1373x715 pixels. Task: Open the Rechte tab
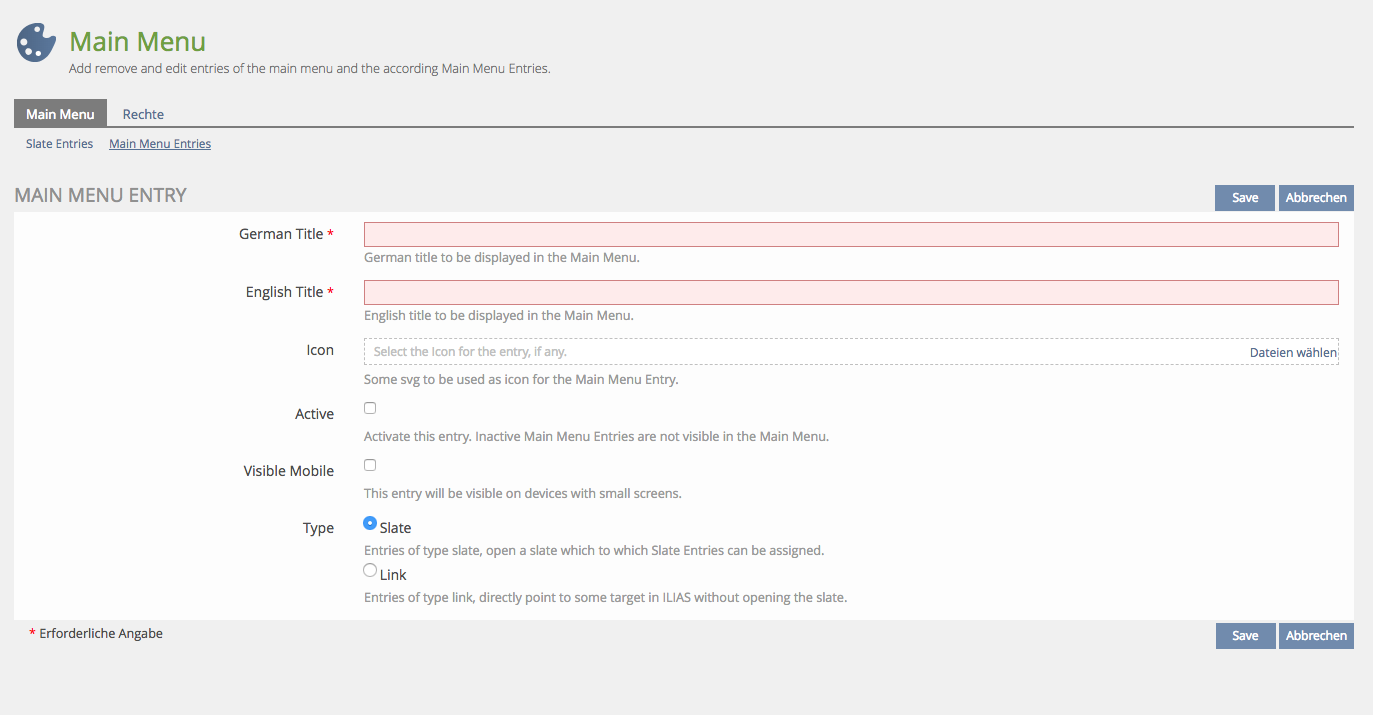(x=143, y=114)
